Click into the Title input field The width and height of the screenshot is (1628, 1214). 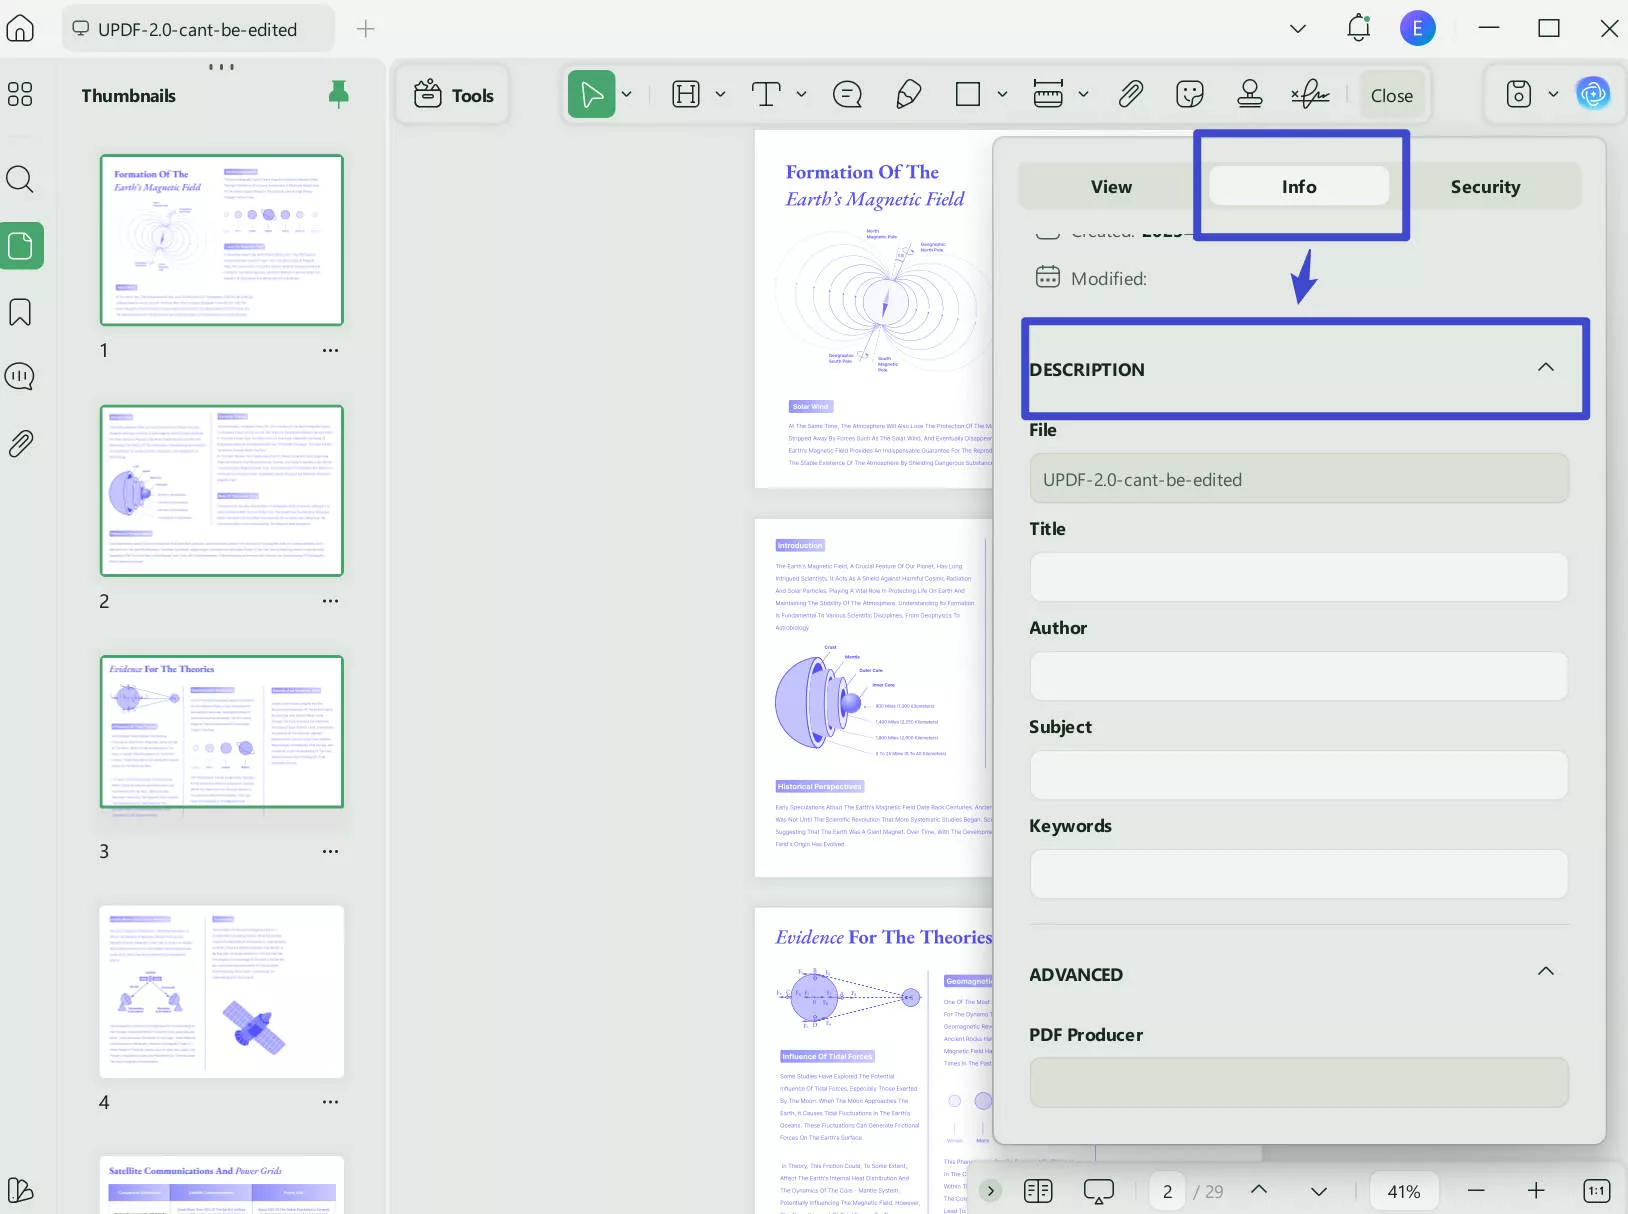click(1298, 577)
